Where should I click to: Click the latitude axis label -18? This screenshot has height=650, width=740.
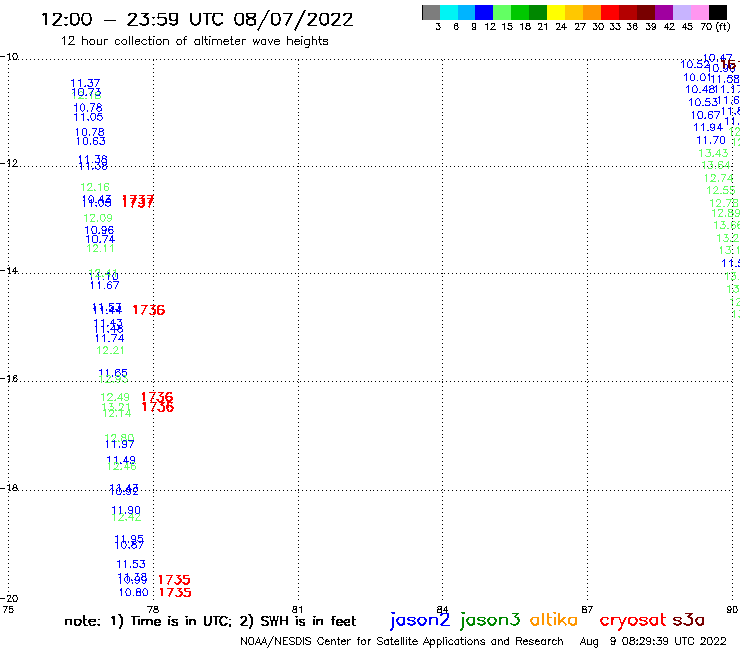click(x=9, y=487)
